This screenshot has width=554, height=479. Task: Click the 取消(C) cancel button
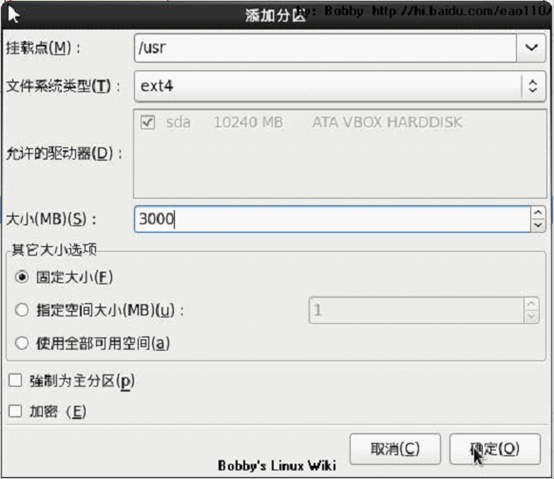tap(395, 449)
